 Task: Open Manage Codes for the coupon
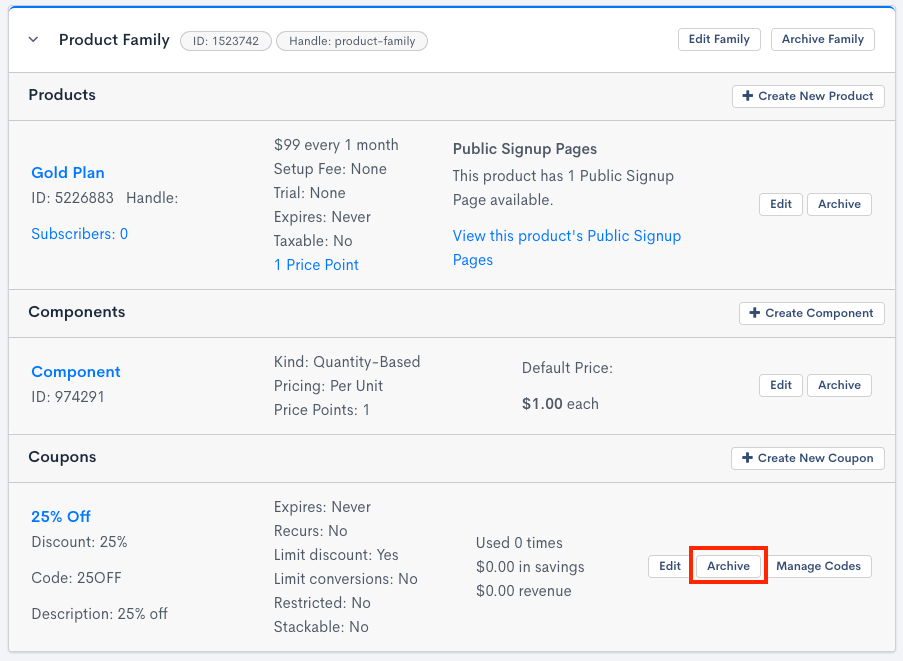[819, 566]
